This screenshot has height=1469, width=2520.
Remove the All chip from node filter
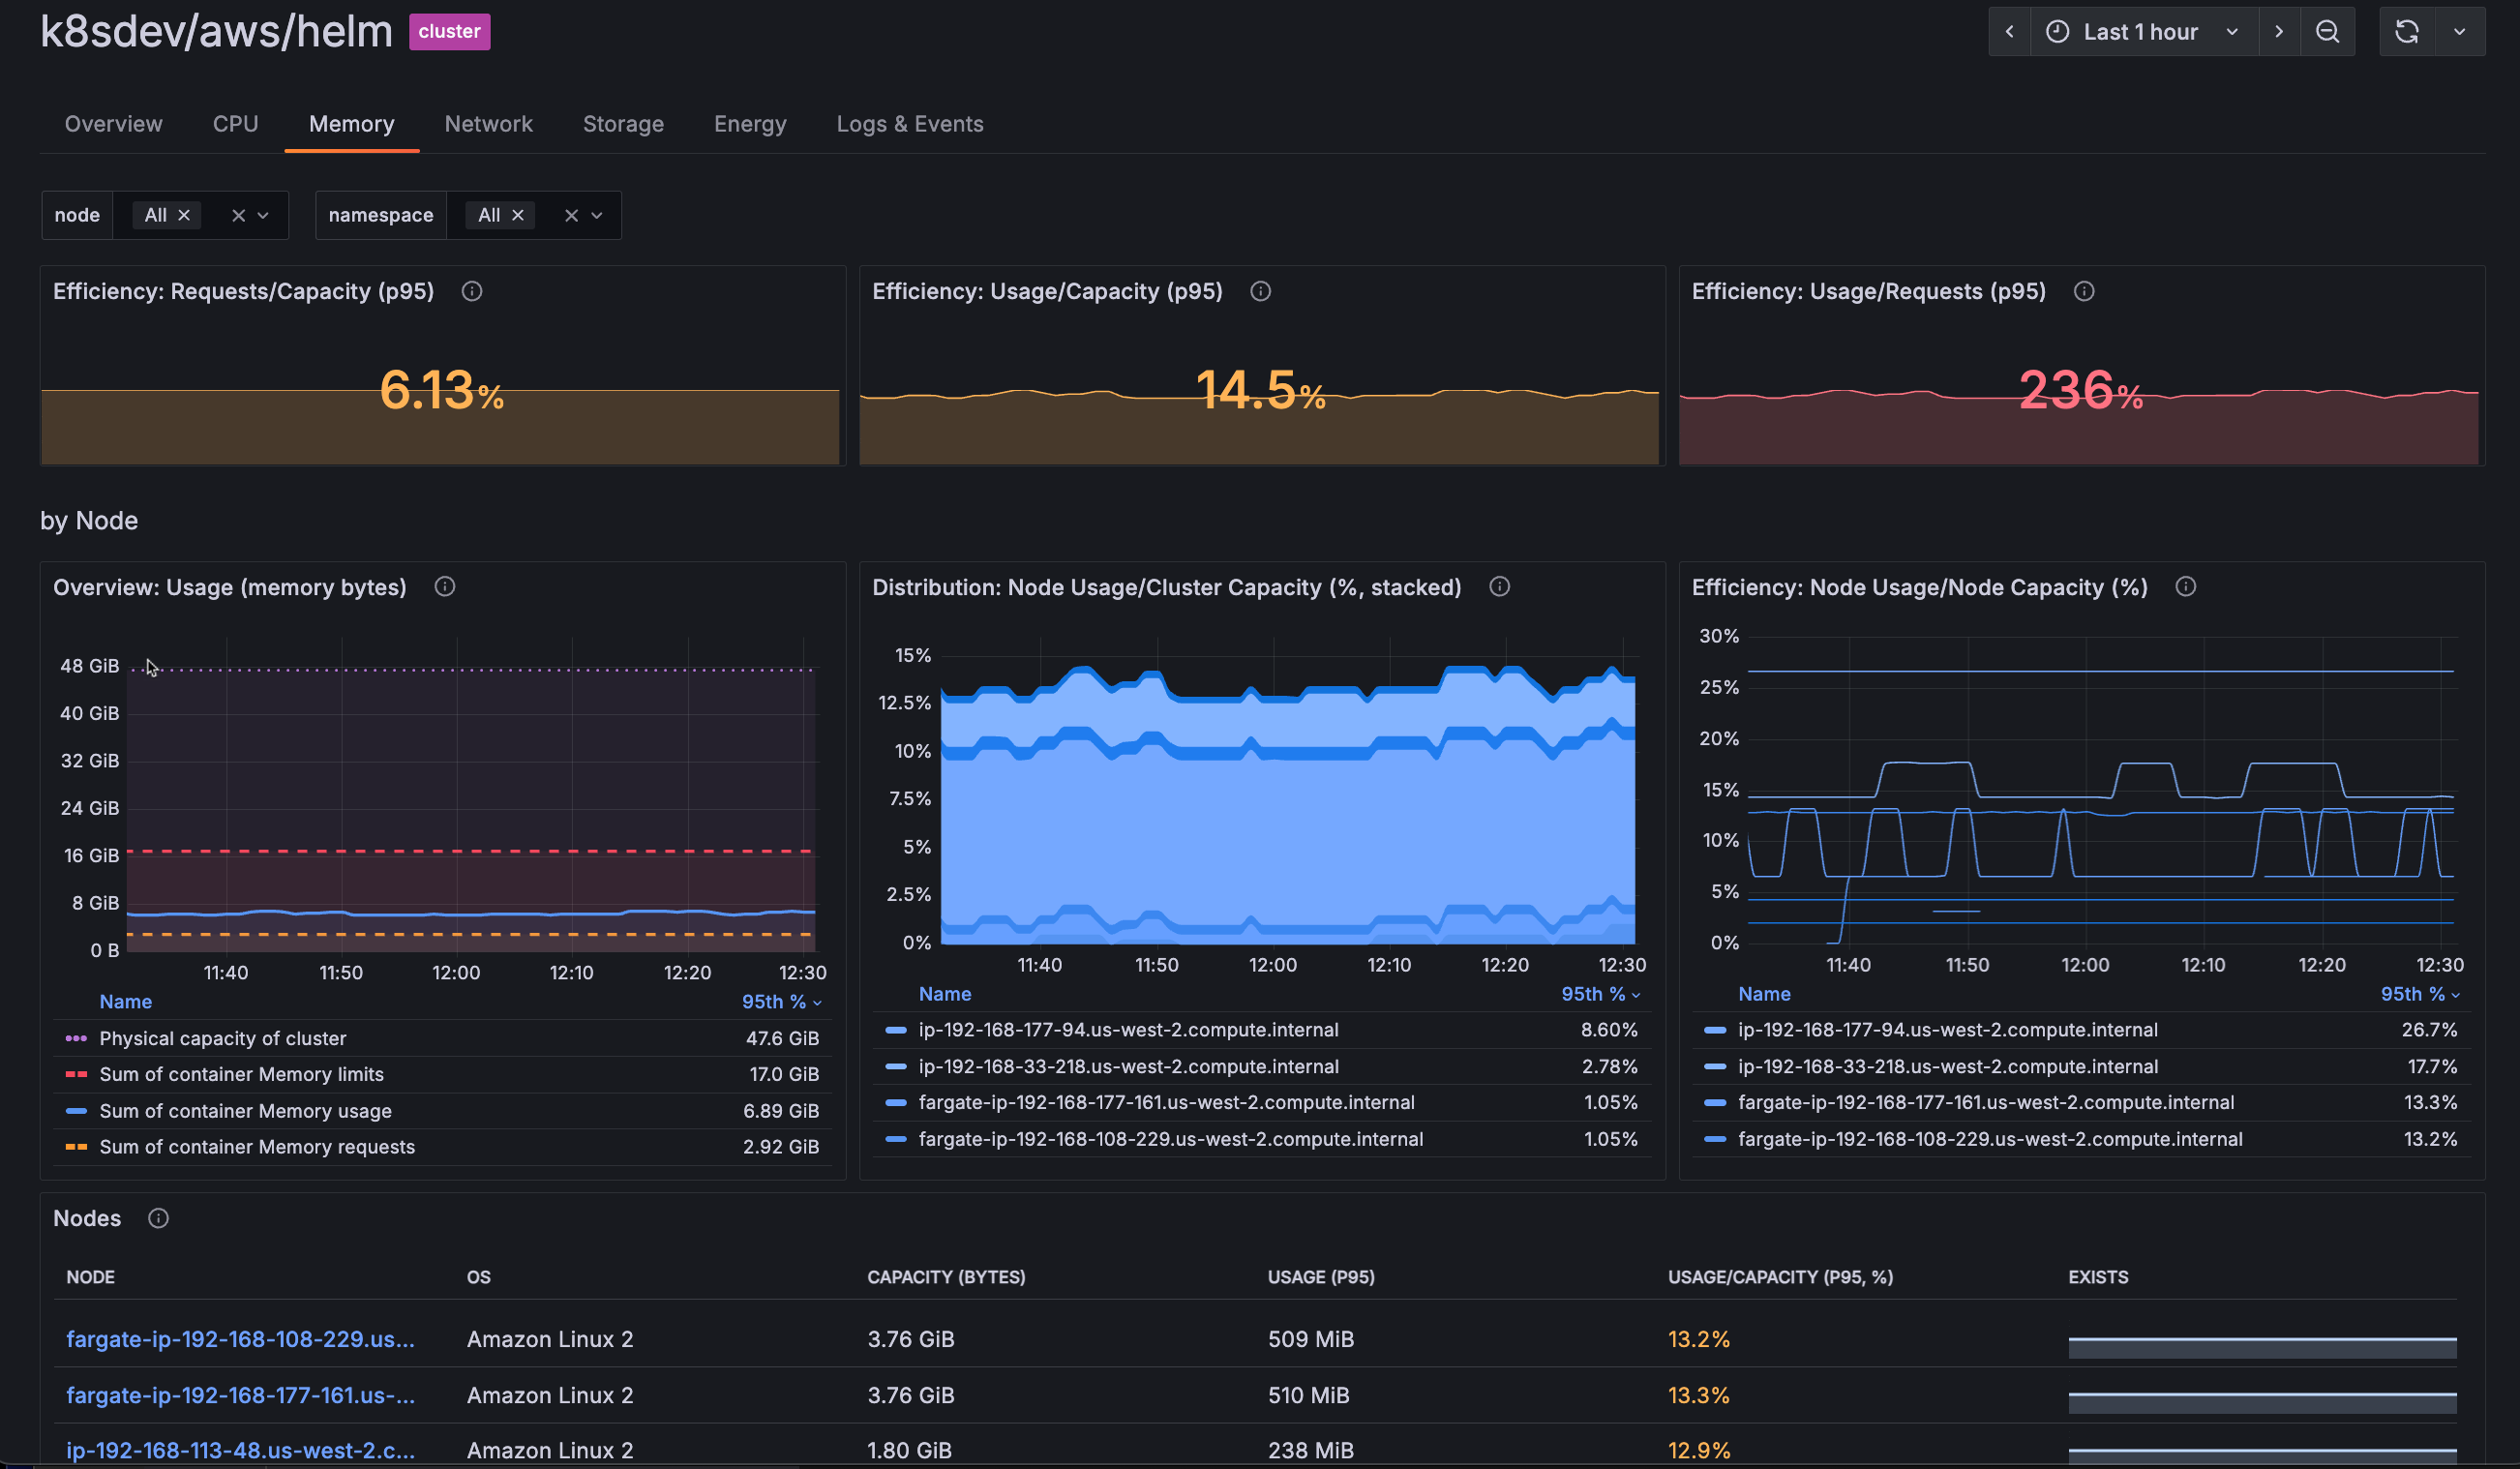(x=184, y=215)
